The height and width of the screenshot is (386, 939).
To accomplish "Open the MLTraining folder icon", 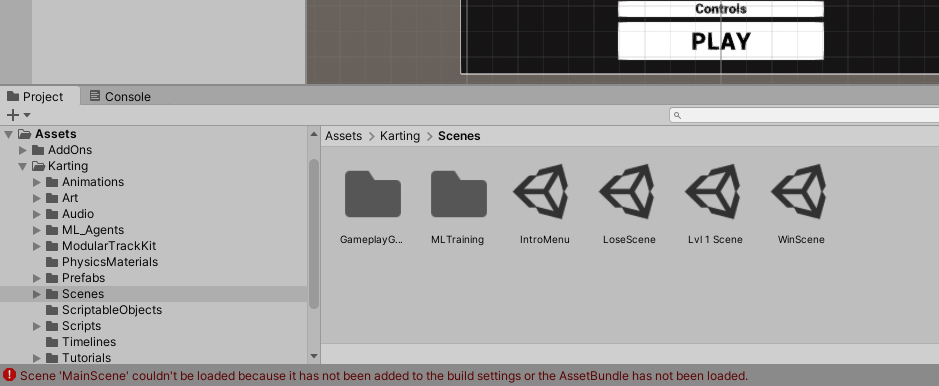I will [x=459, y=194].
